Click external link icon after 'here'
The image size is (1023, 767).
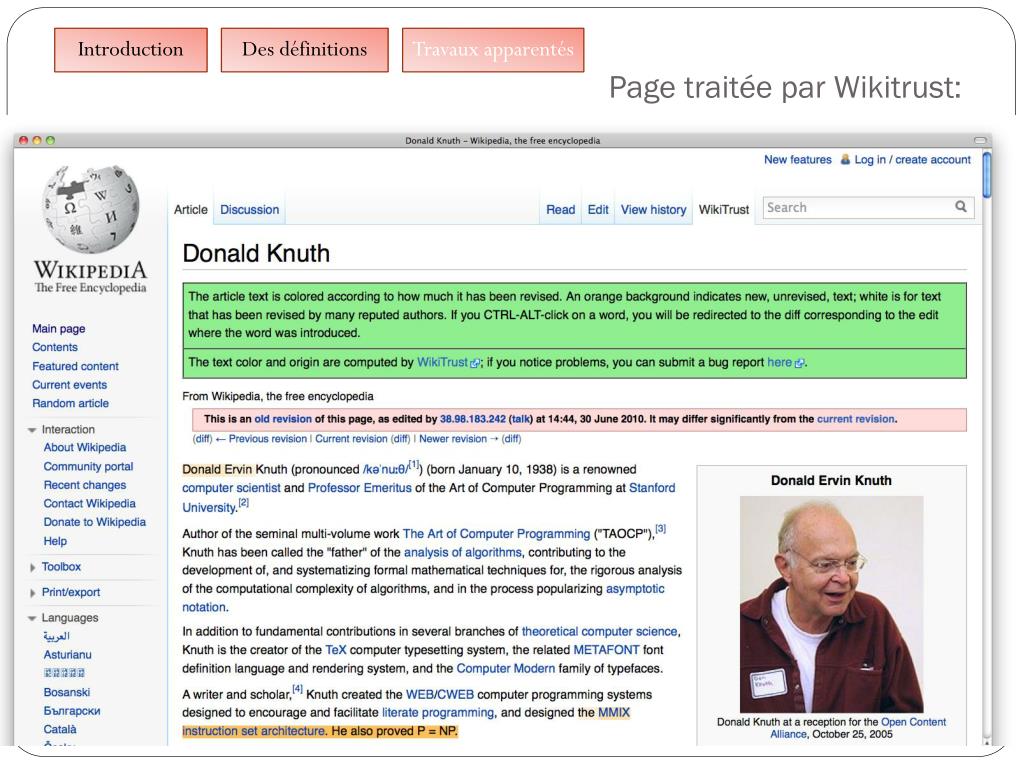pyautogui.click(x=799, y=363)
